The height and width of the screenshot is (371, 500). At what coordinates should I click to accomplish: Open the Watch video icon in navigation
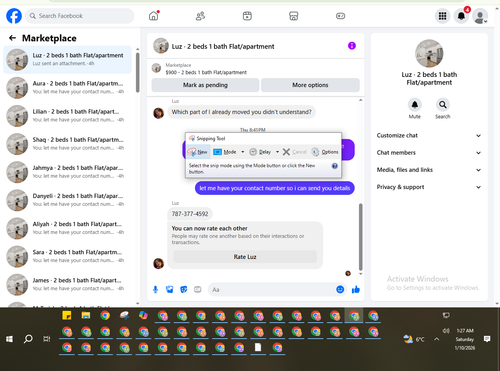[247, 16]
